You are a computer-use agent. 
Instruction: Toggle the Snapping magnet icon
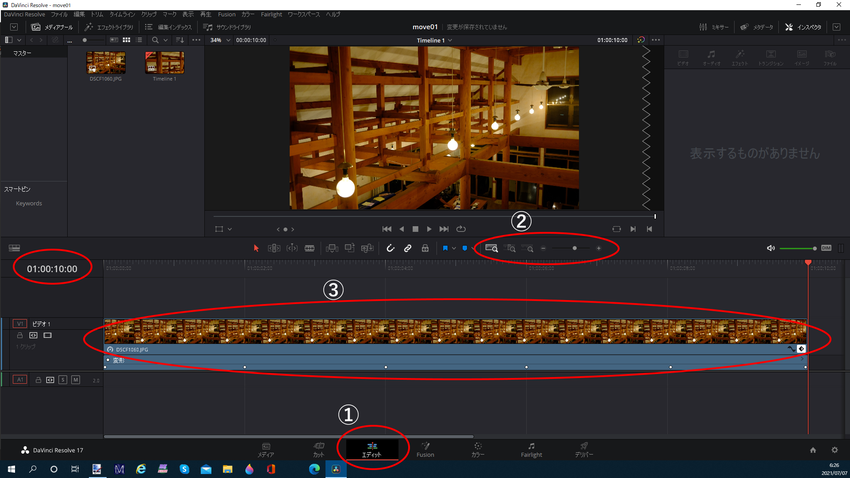click(390, 248)
